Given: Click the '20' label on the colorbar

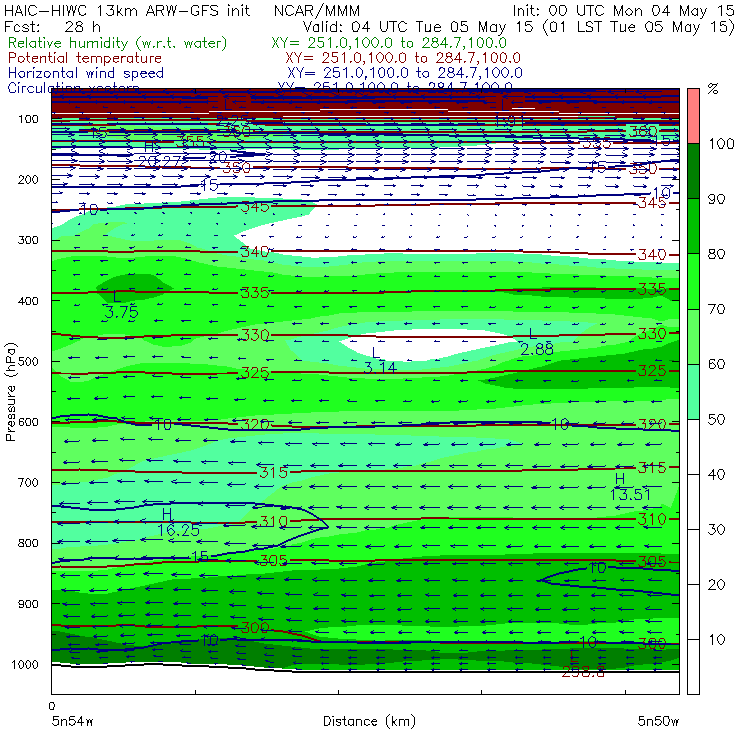Looking at the screenshot, I should [x=716, y=585].
